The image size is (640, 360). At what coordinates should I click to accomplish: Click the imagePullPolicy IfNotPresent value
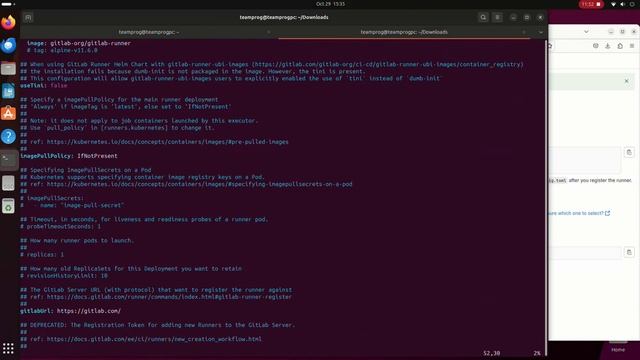coord(97,156)
